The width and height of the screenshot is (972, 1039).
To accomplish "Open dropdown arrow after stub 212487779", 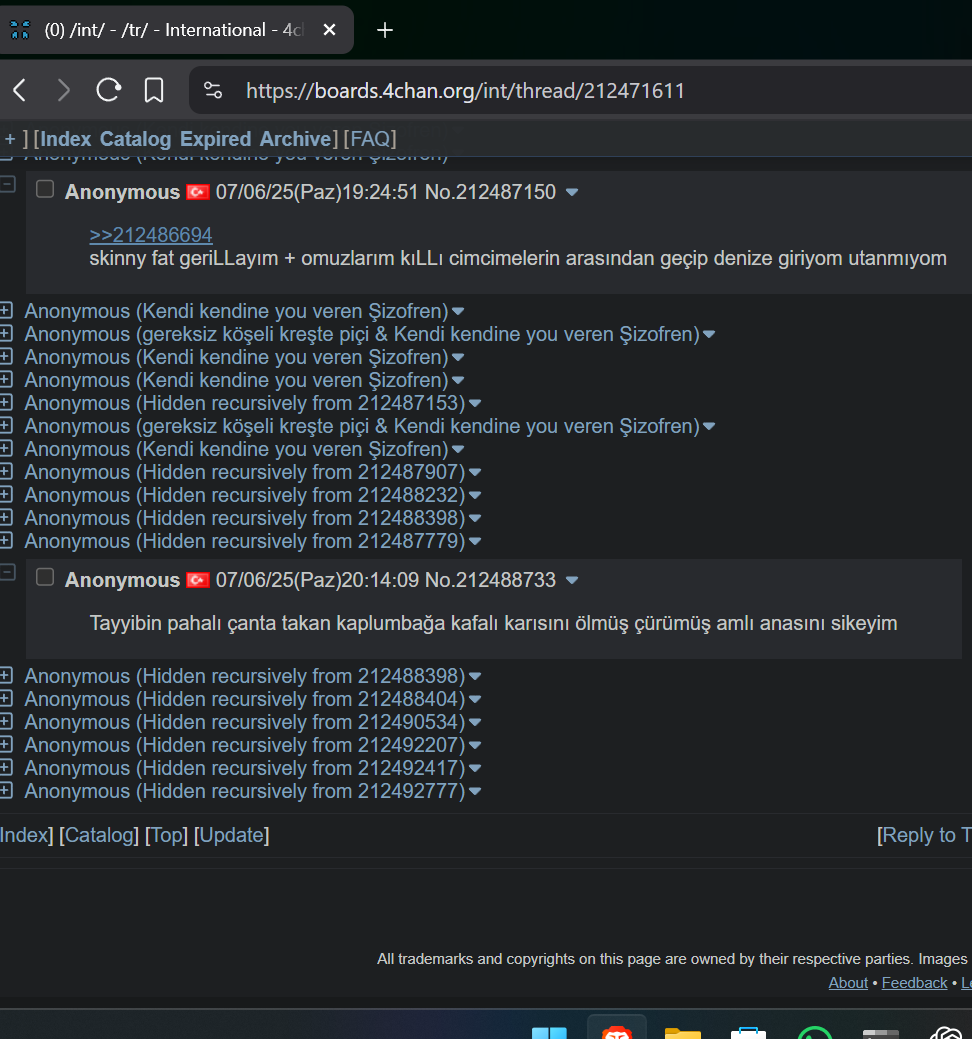I will pyautogui.click(x=474, y=541).
